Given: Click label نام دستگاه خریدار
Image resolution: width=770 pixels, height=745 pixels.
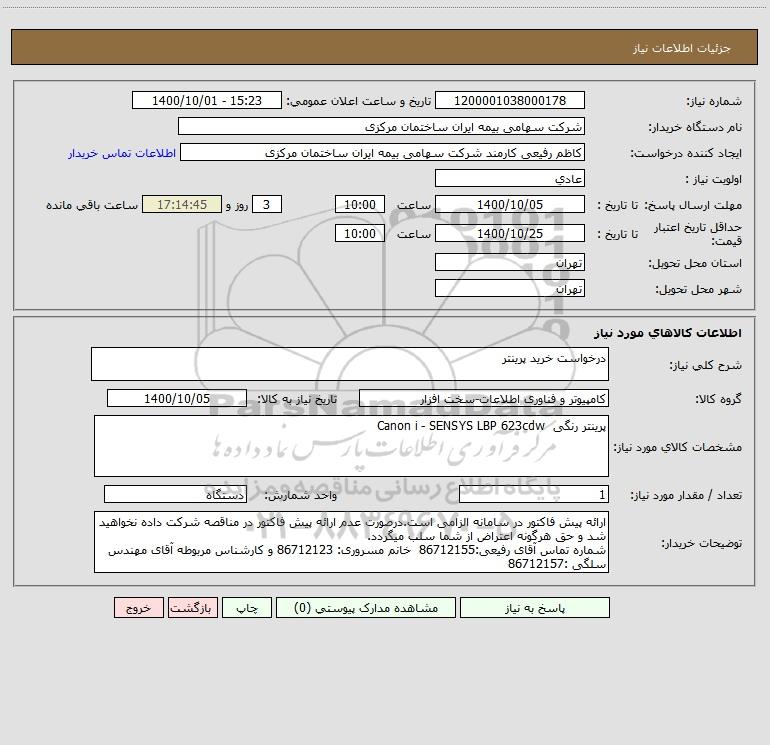Looking at the screenshot, I should coord(695,128).
